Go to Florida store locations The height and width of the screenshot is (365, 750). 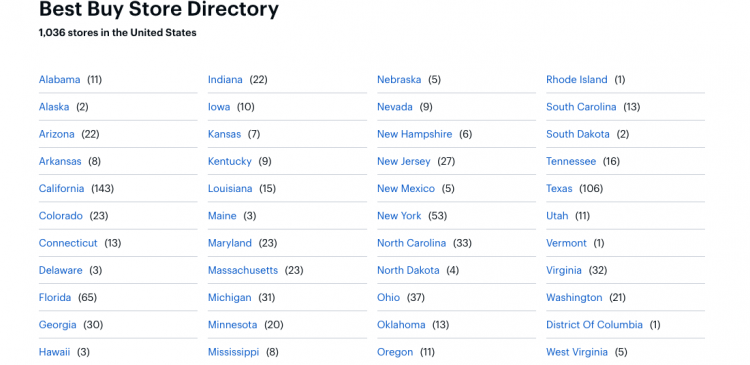(x=55, y=298)
